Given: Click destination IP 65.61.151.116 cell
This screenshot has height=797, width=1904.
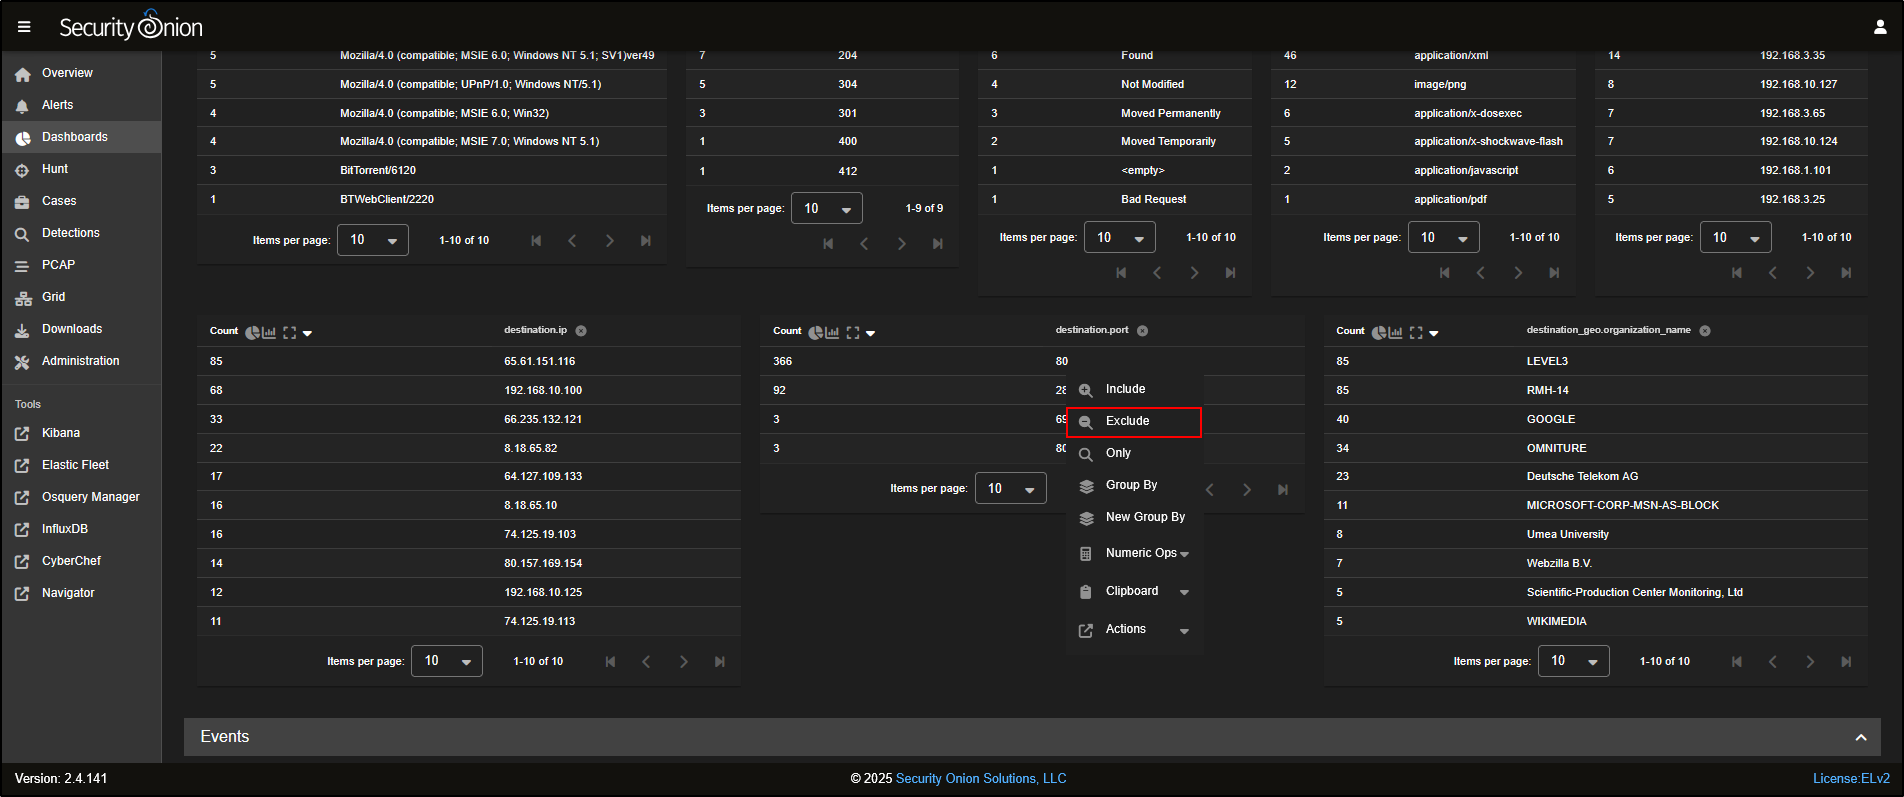Looking at the screenshot, I should (540, 361).
